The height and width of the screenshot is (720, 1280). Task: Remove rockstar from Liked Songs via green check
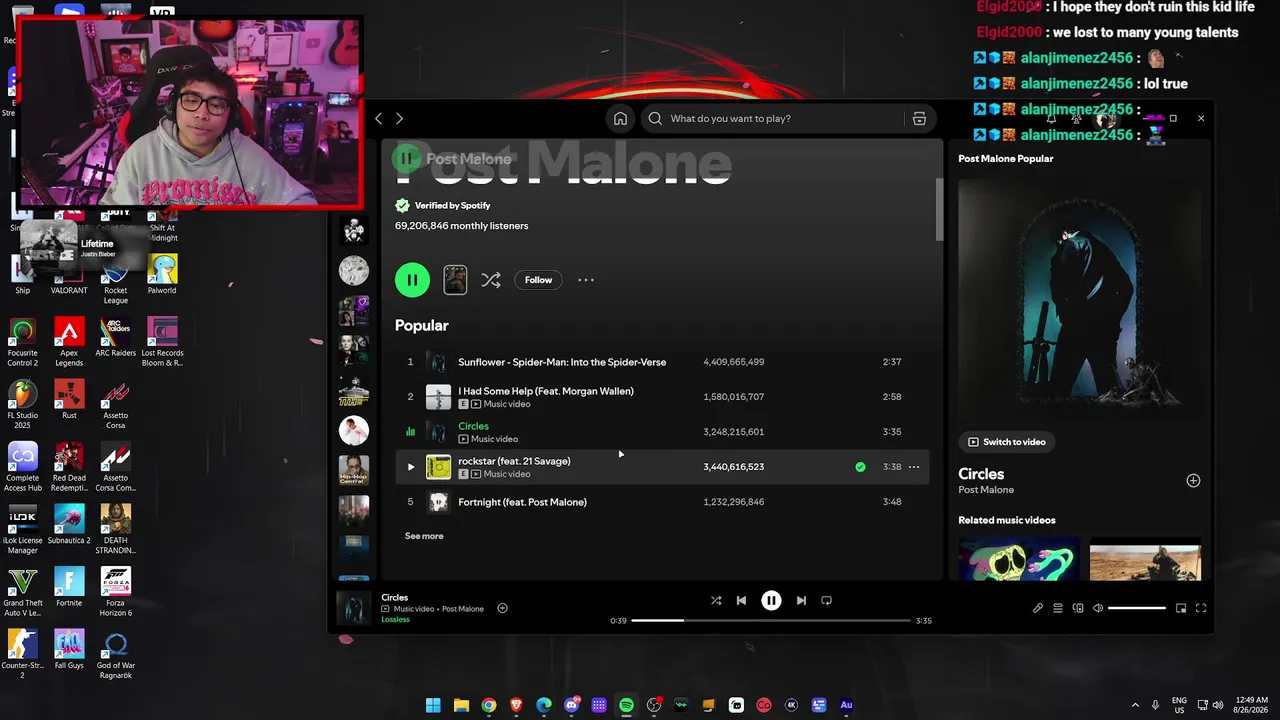(x=860, y=467)
